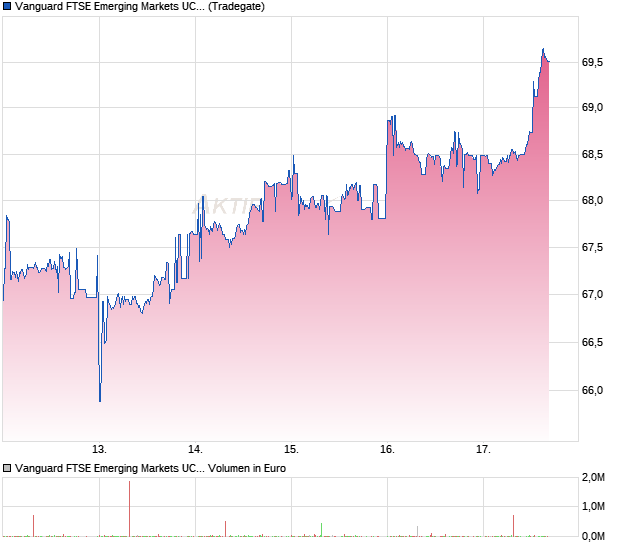Screen dimensions: 620x546
Task: Click the 1,0M volume axis label
Action: [593, 506]
